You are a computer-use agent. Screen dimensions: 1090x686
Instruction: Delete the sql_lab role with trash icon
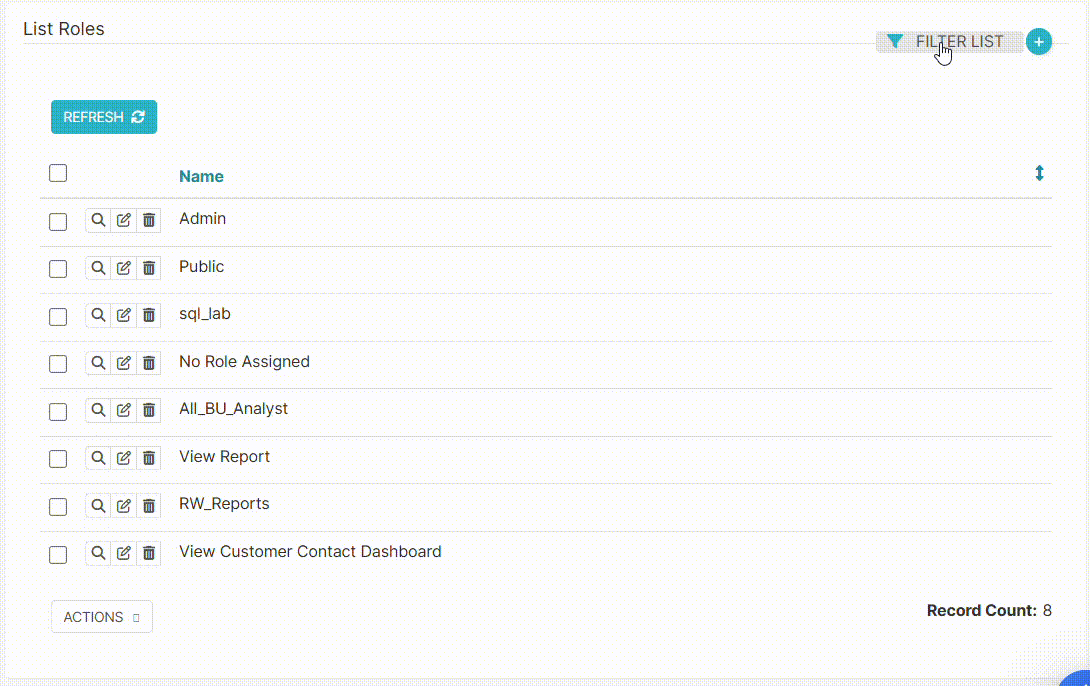point(149,315)
